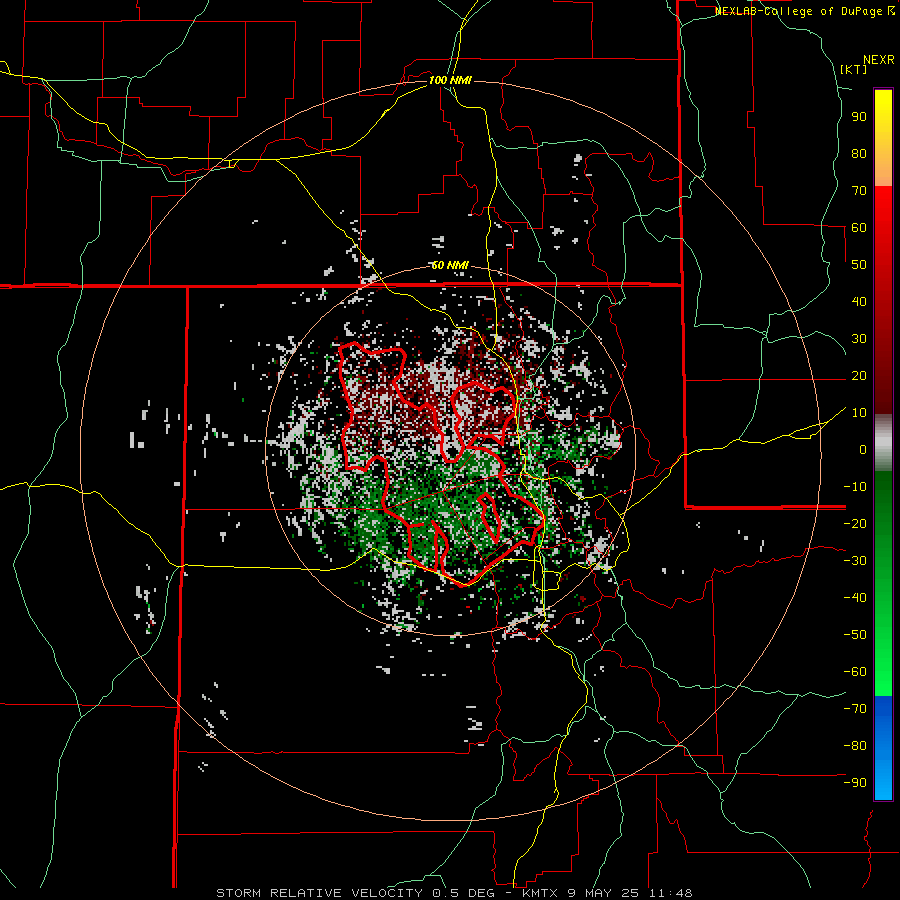Click the -60 value on the velocity scale
Viewport: 900px width, 900px height.
(x=855, y=672)
